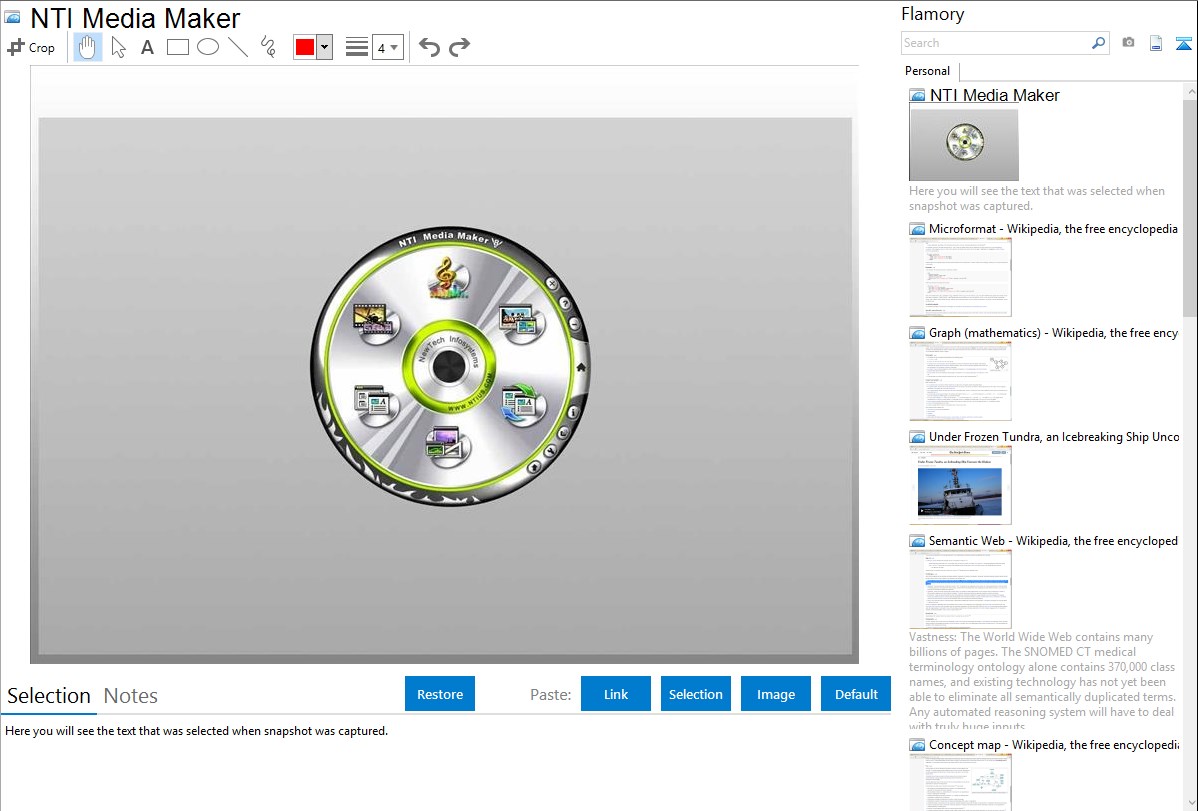Click the Restore button
The width and height of the screenshot is (1198, 811).
(440, 694)
